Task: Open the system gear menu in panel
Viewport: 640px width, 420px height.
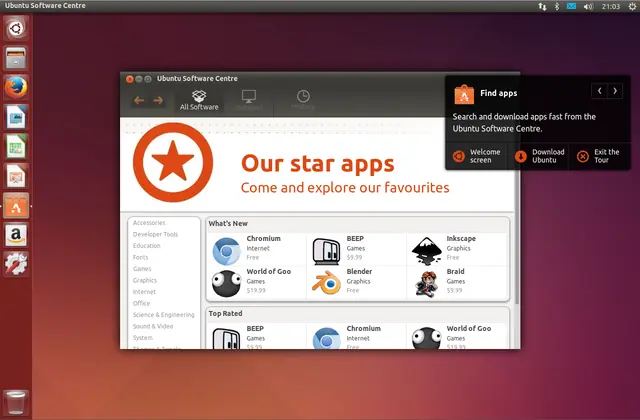Action: click(x=632, y=6)
